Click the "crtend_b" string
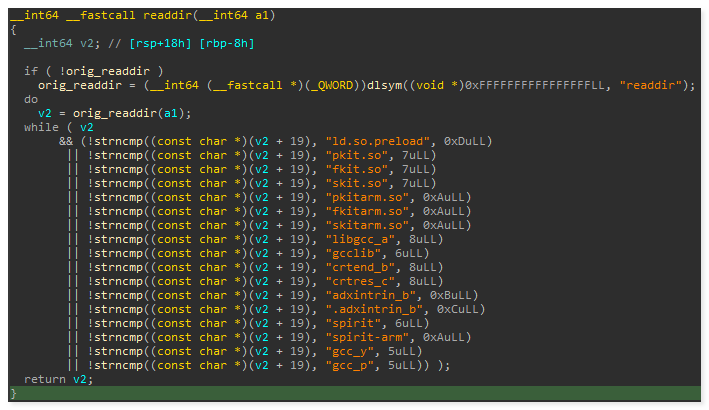Screen dimensions: 709x410 coord(355,267)
